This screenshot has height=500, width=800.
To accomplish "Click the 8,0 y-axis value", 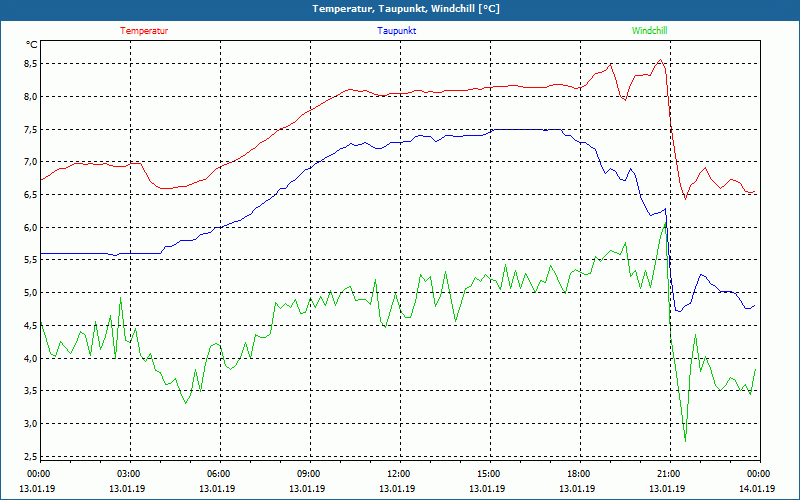I will click(x=30, y=96).
